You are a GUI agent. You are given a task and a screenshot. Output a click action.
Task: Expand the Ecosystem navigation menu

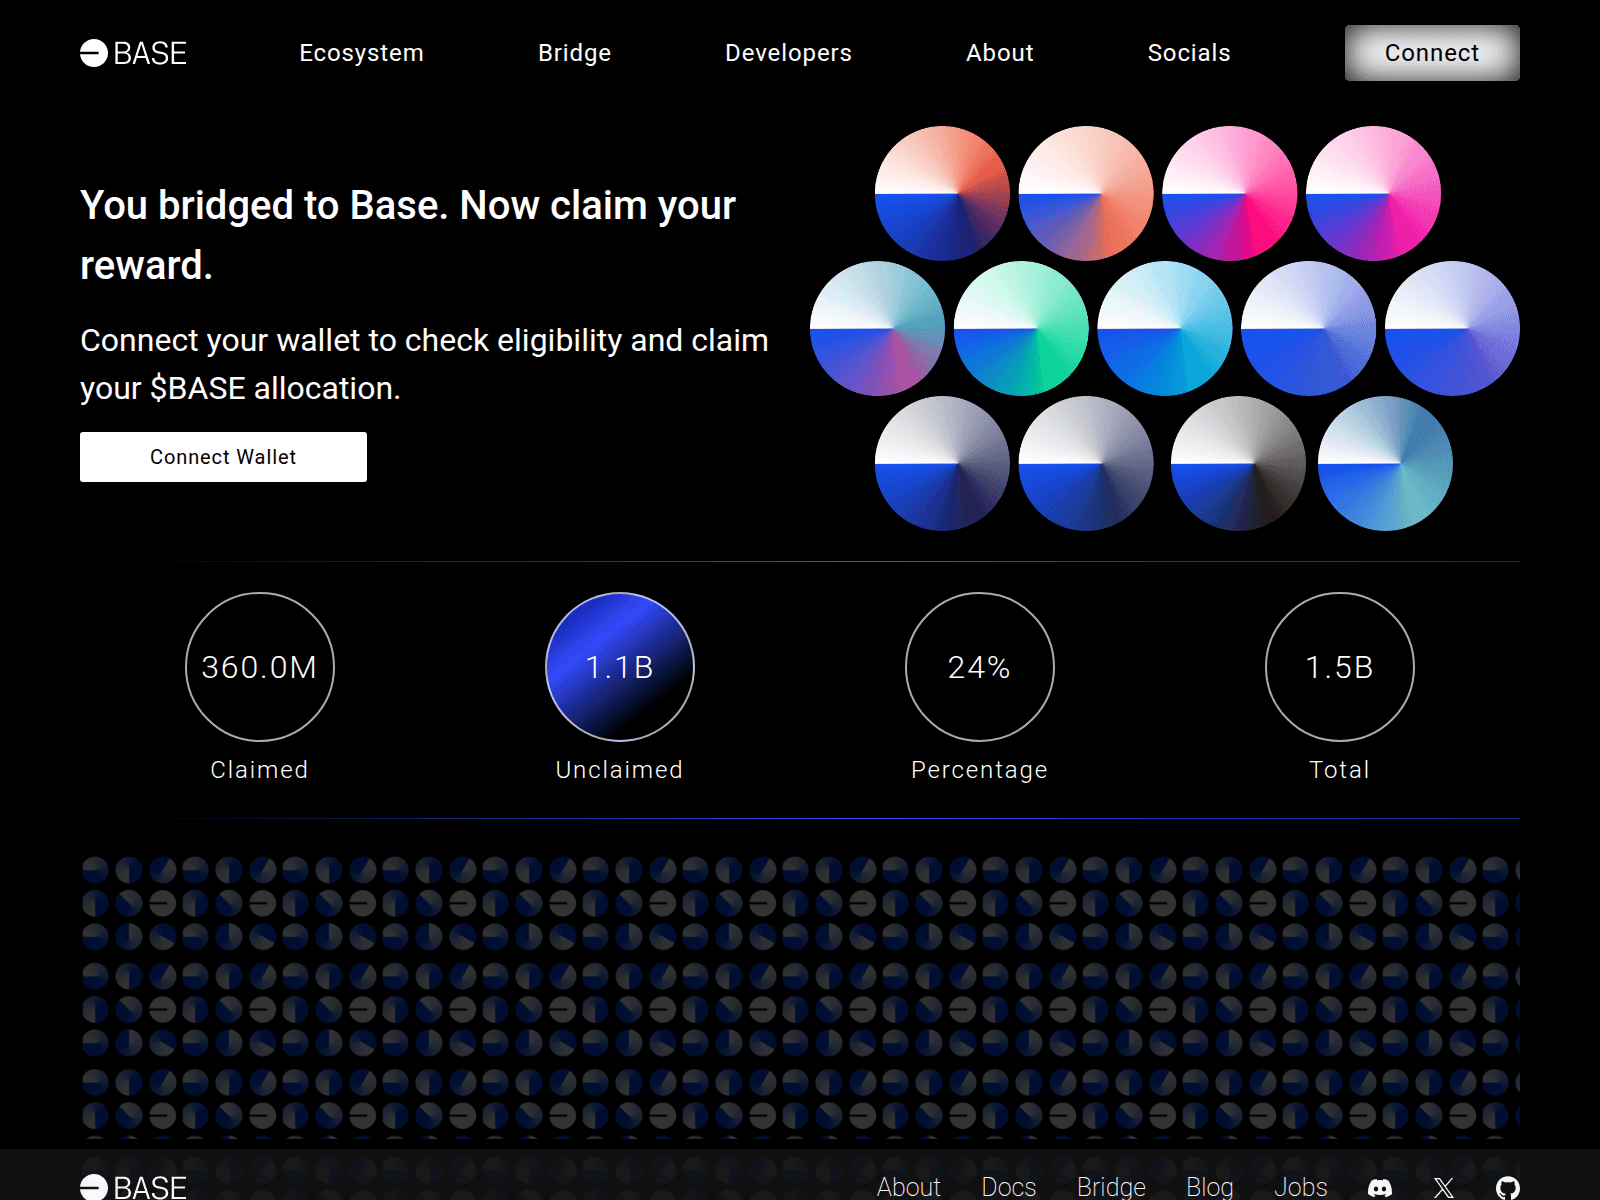pos(361,53)
